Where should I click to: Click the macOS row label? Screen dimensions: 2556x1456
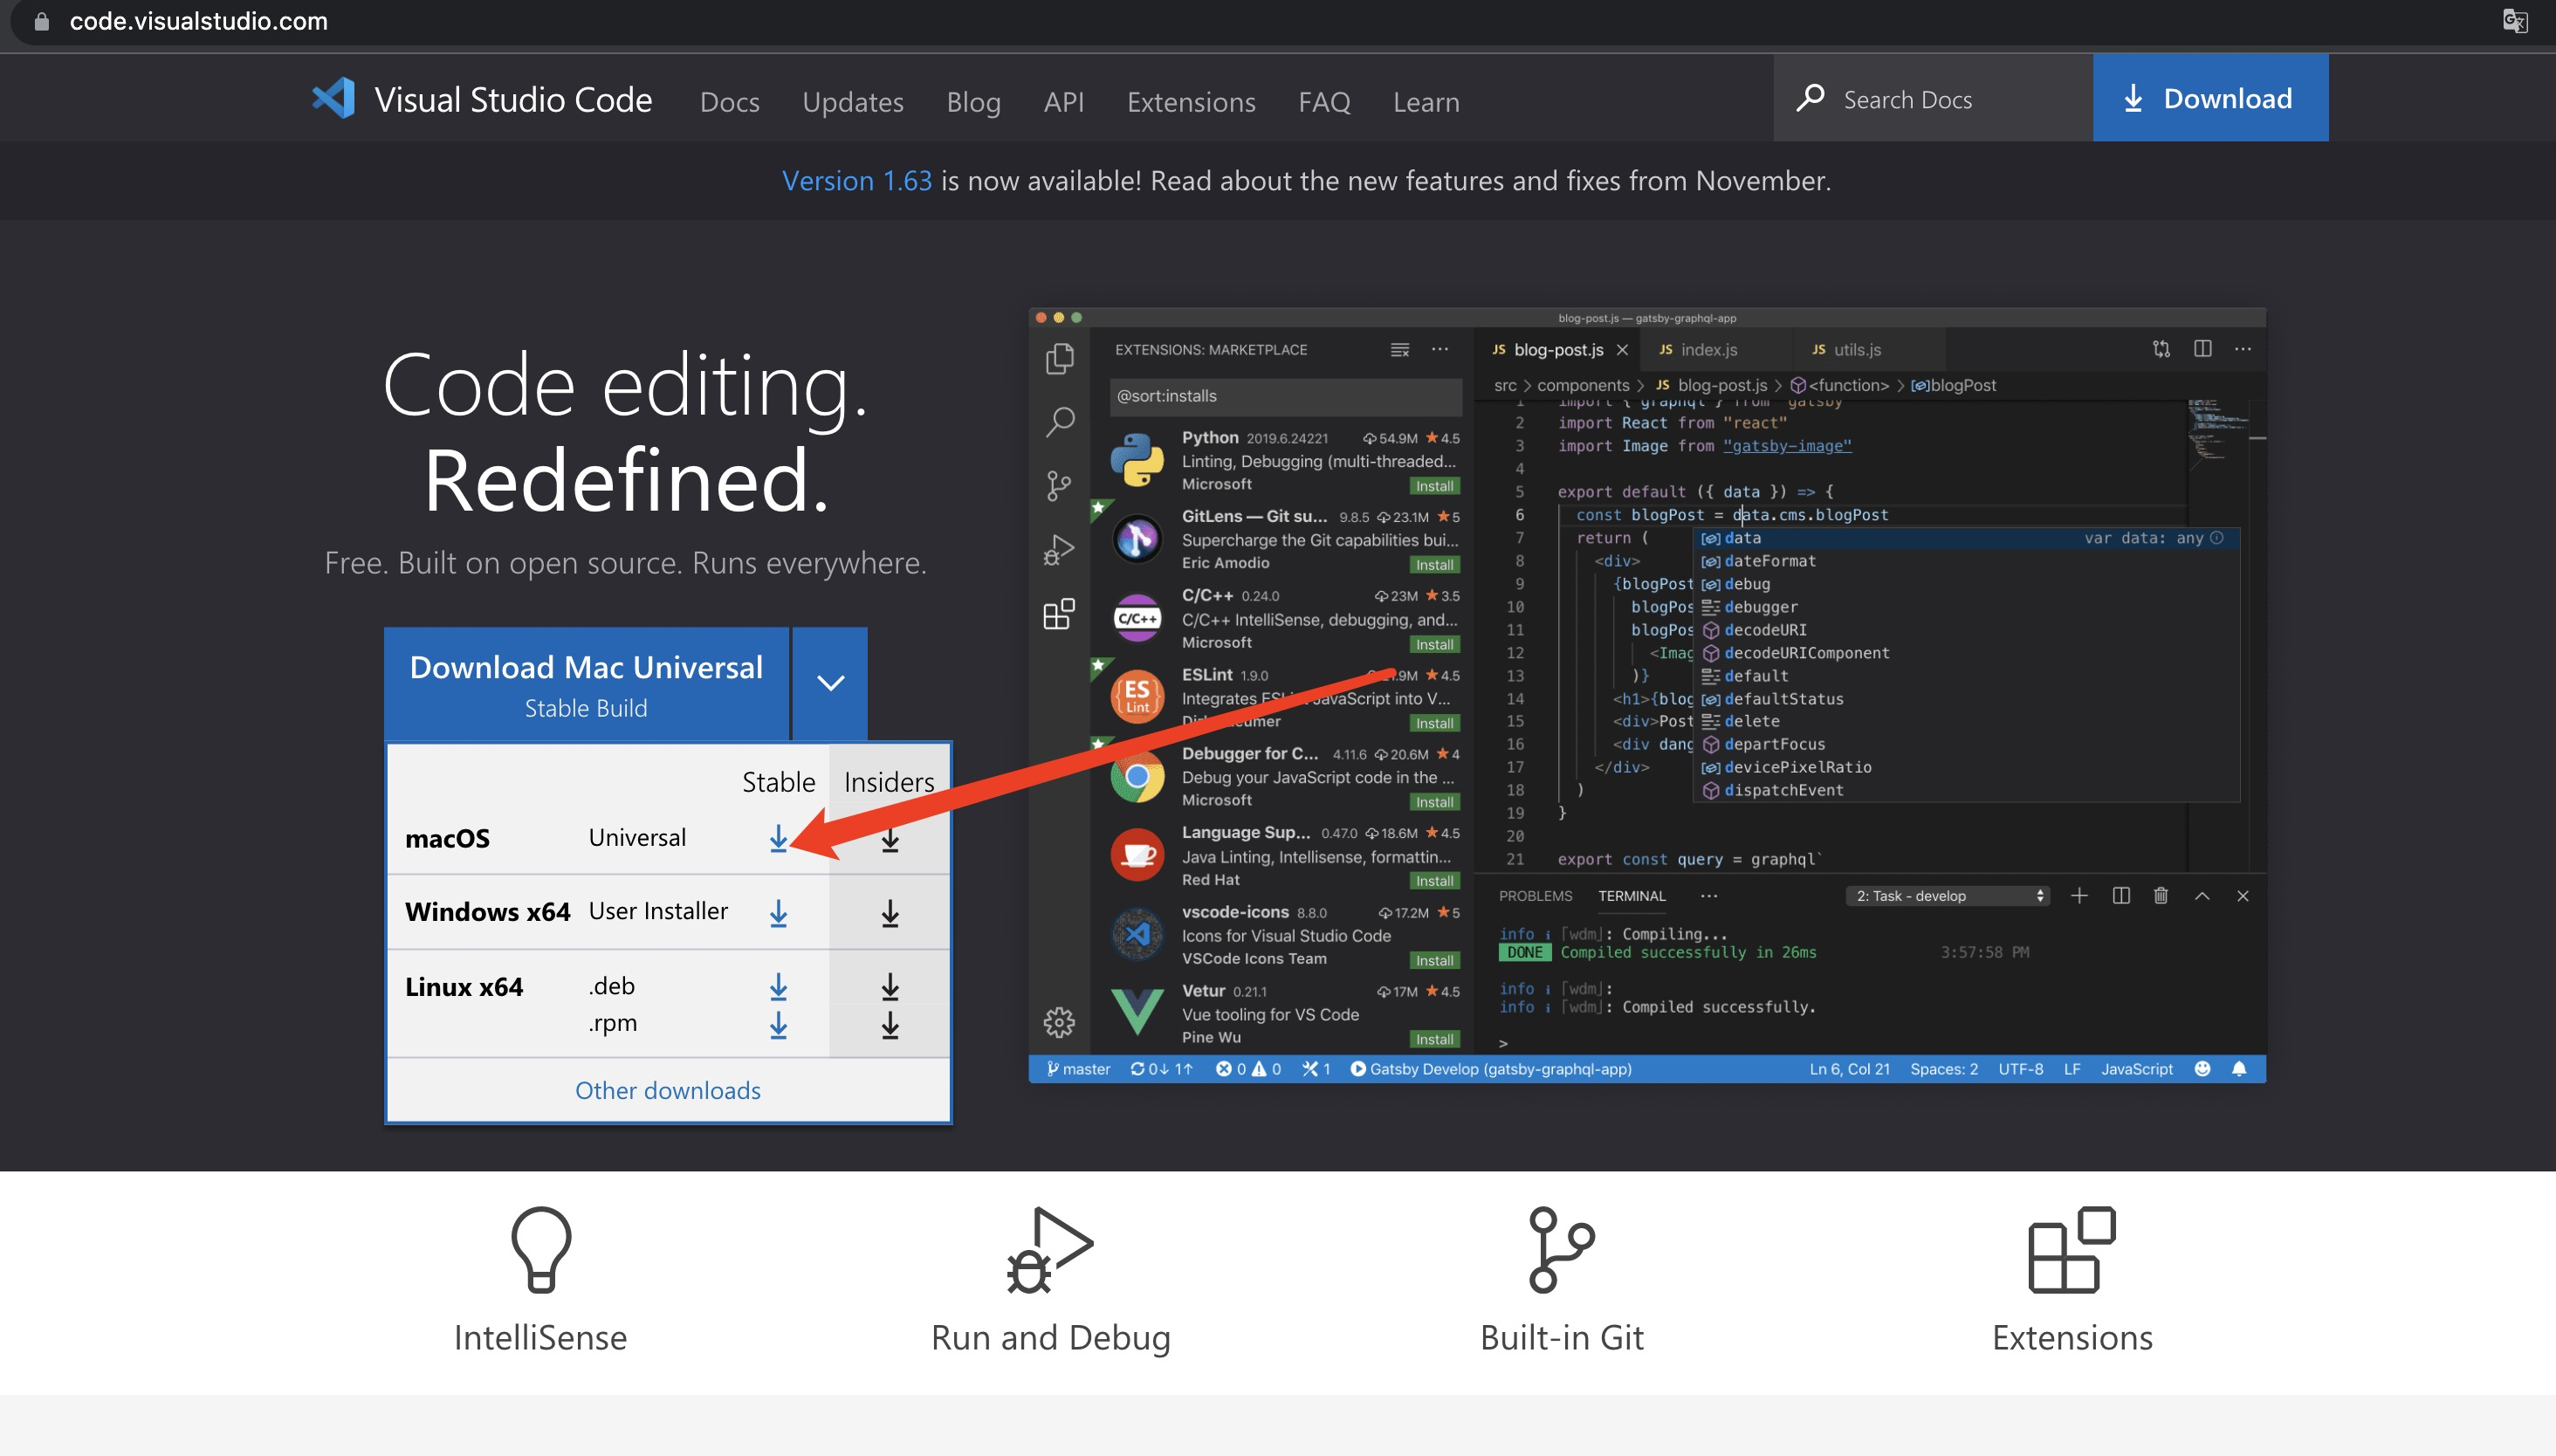(447, 838)
